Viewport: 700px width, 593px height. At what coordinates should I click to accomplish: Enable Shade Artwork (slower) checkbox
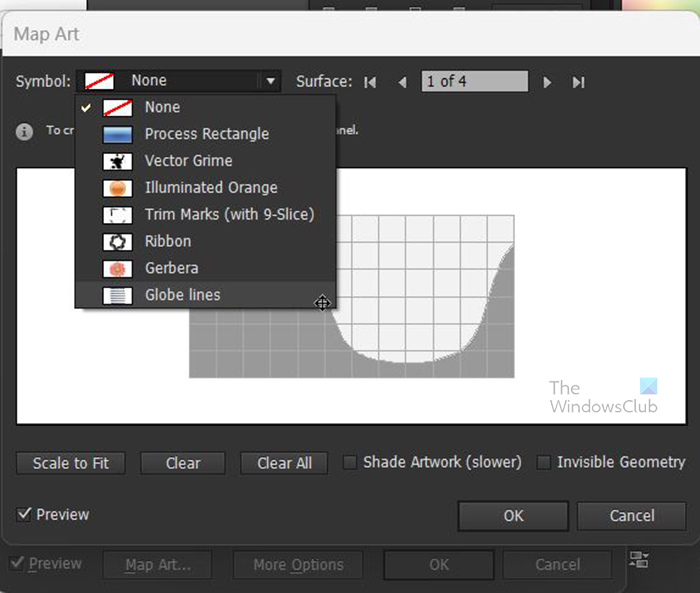[x=350, y=462]
